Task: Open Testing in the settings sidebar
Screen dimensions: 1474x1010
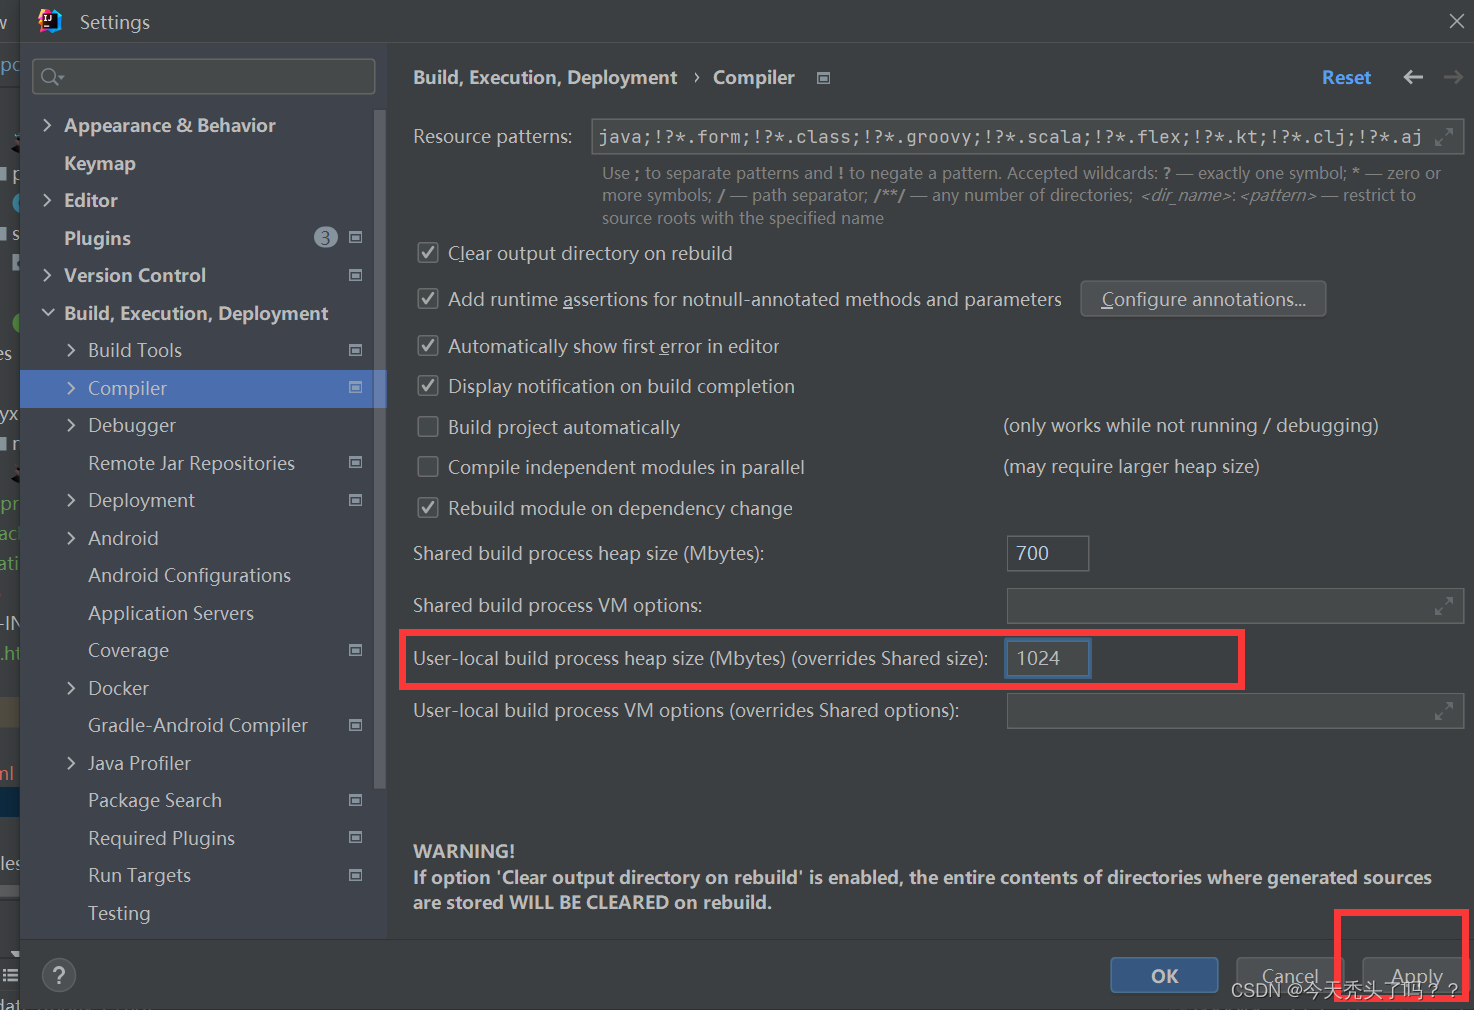Action: click(x=119, y=913)
